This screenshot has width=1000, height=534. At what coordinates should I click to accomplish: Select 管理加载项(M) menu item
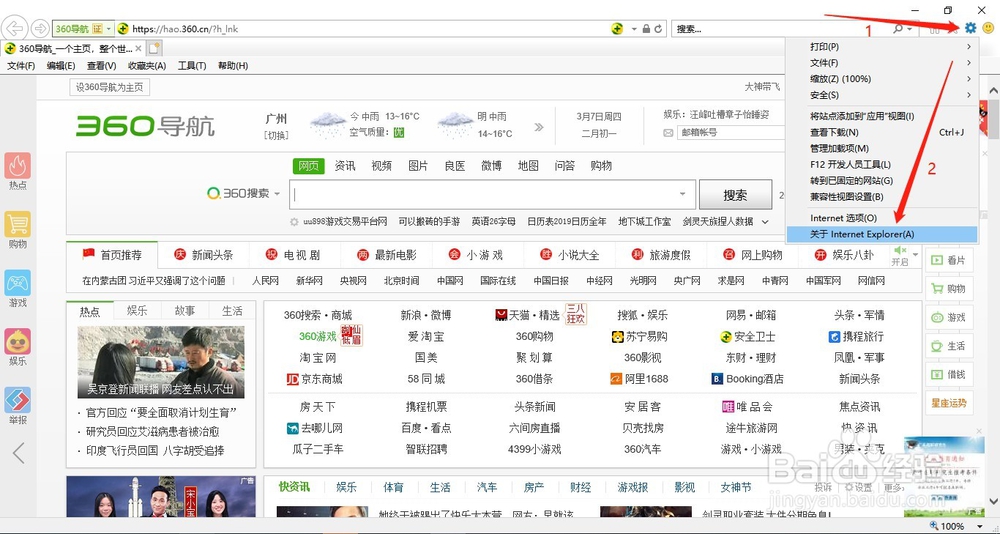(x=882, y=149)
